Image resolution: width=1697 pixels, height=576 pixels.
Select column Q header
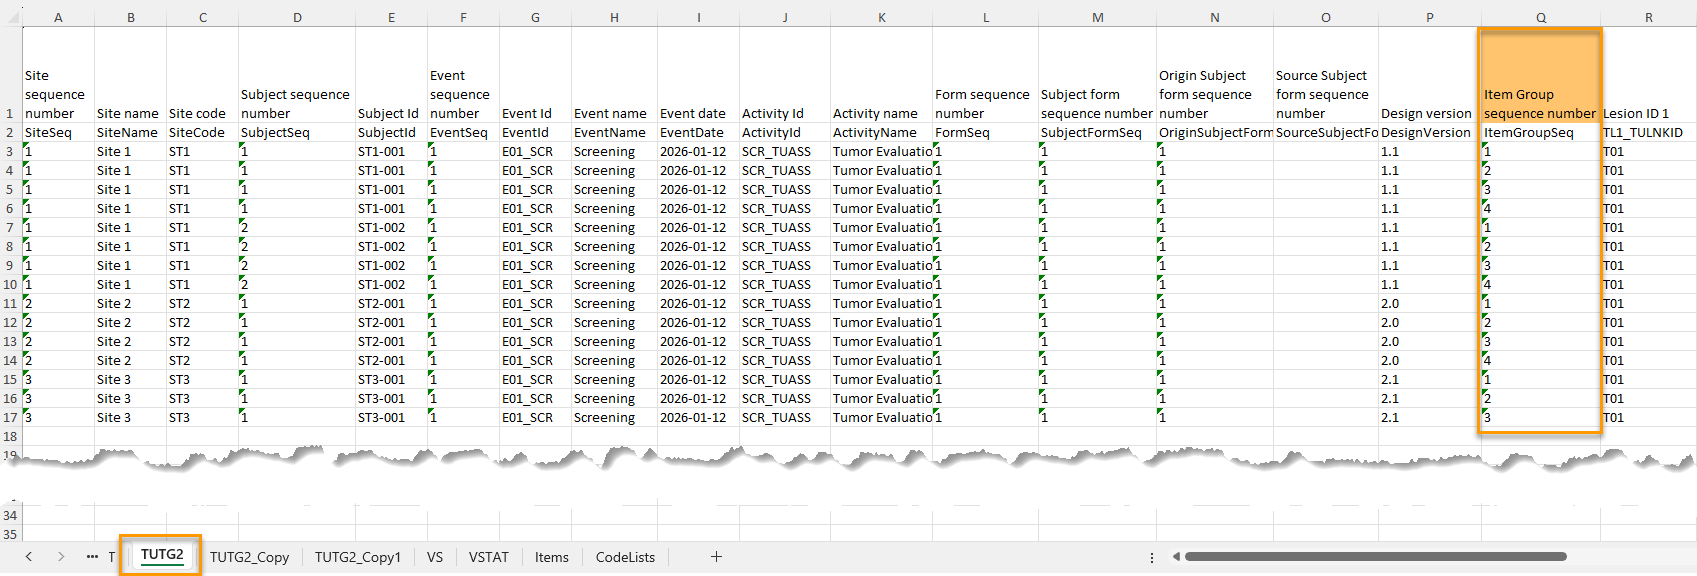coord(1540,17)
